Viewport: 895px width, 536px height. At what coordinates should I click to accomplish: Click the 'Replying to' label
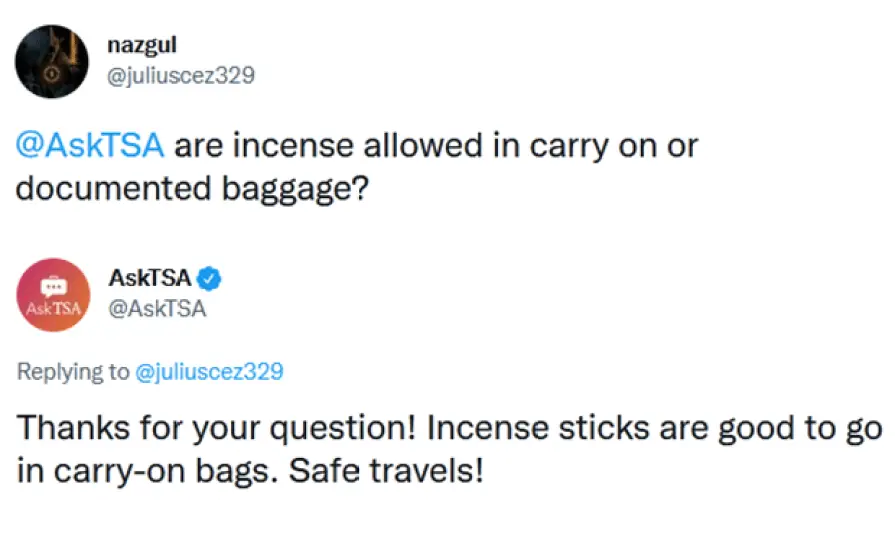(73, 372)
